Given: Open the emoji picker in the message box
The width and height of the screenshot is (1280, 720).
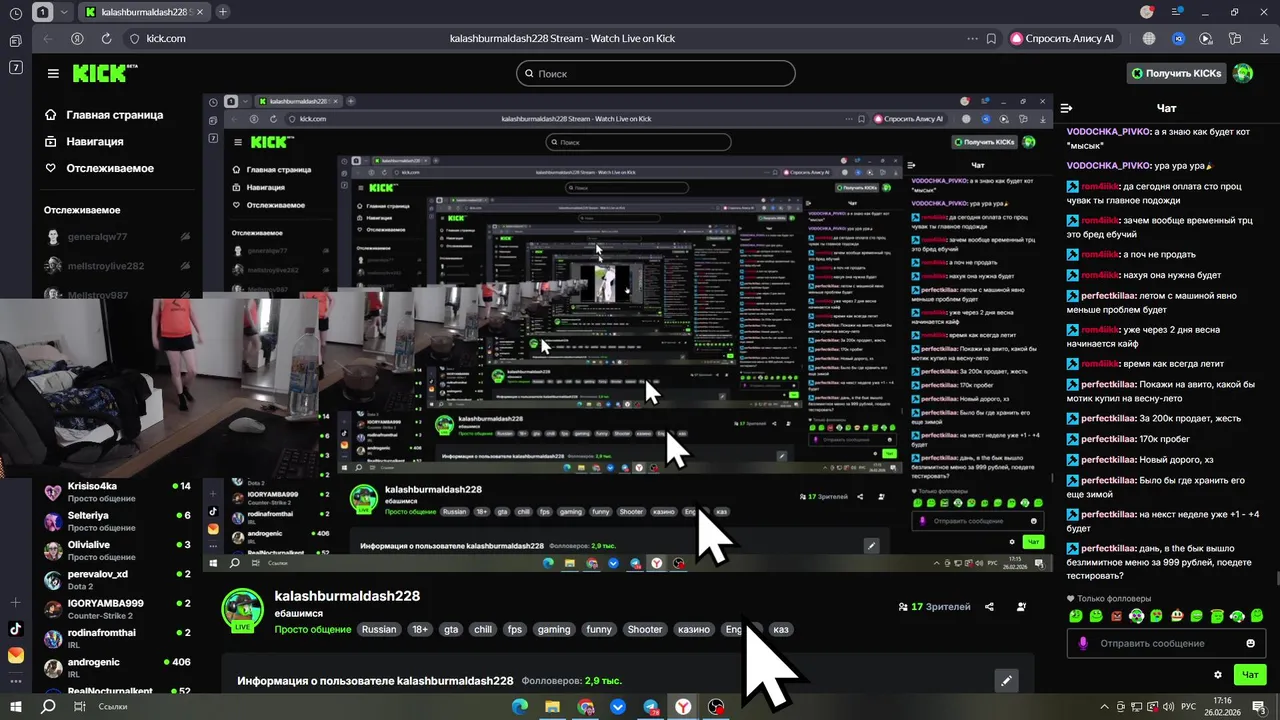Looking at the screenshot, I should 1250,643.
